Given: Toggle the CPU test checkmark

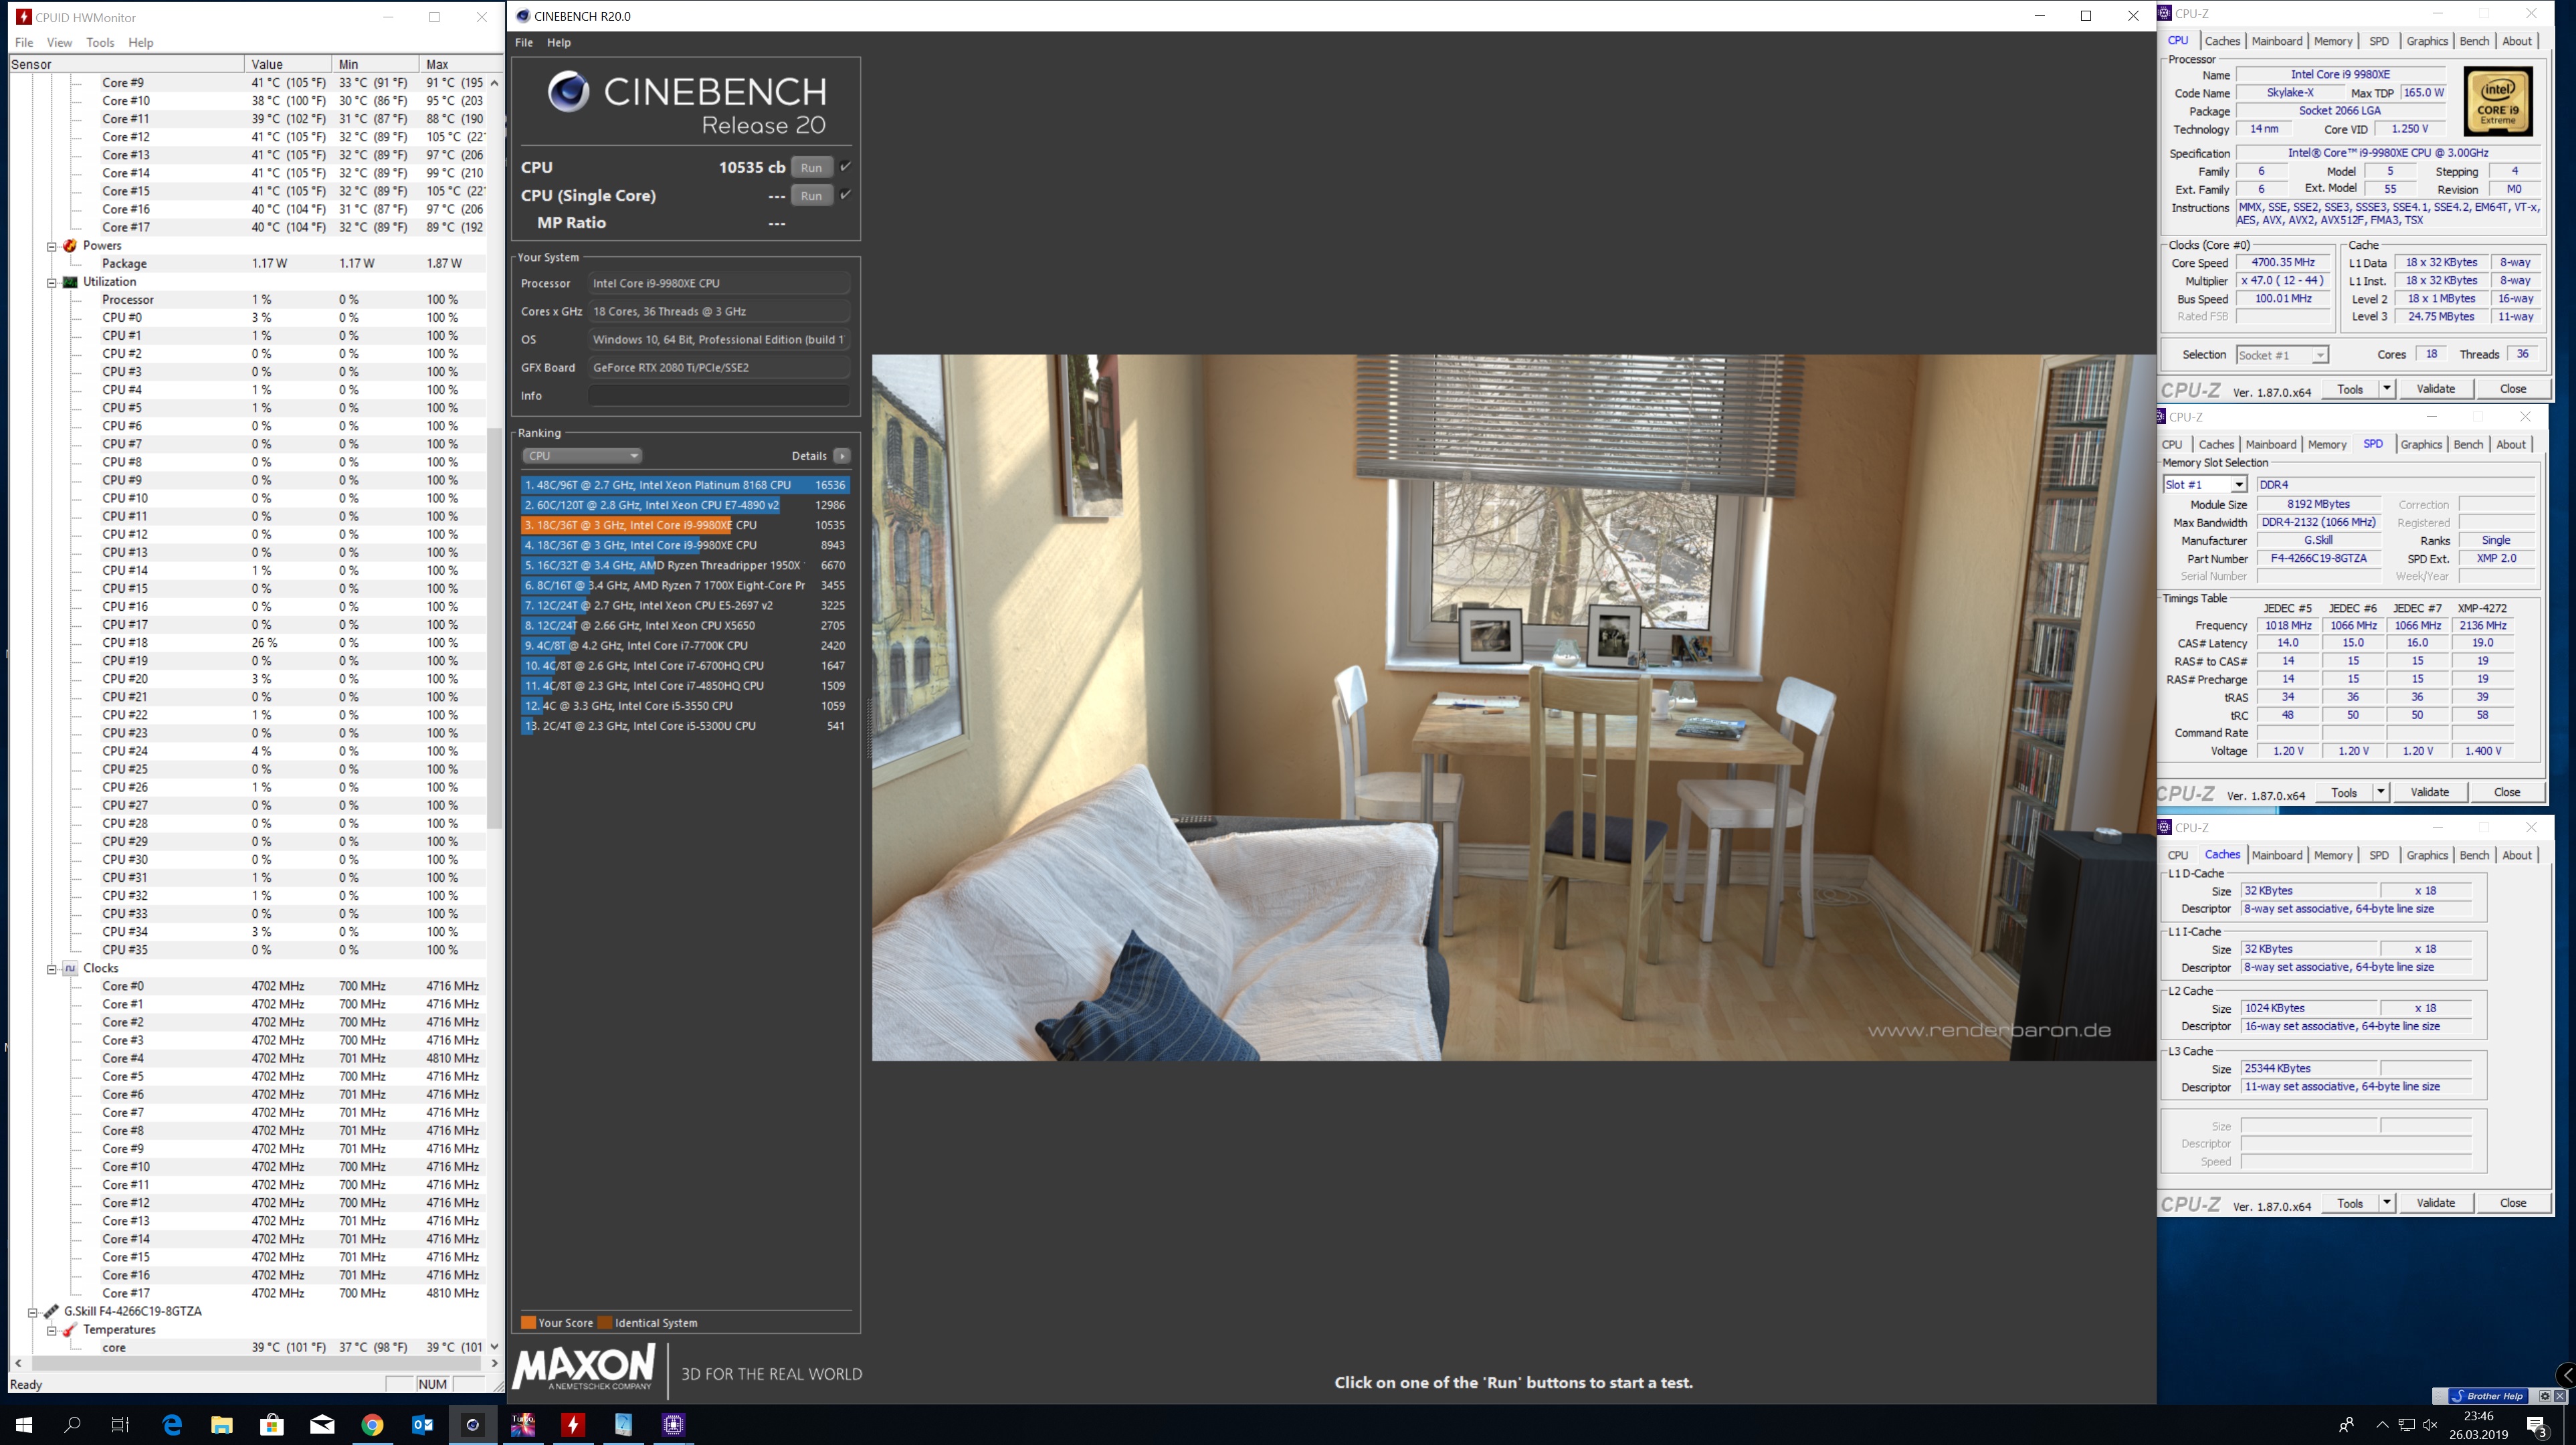Looking at the screenshot, I should (x=846, y=167).
